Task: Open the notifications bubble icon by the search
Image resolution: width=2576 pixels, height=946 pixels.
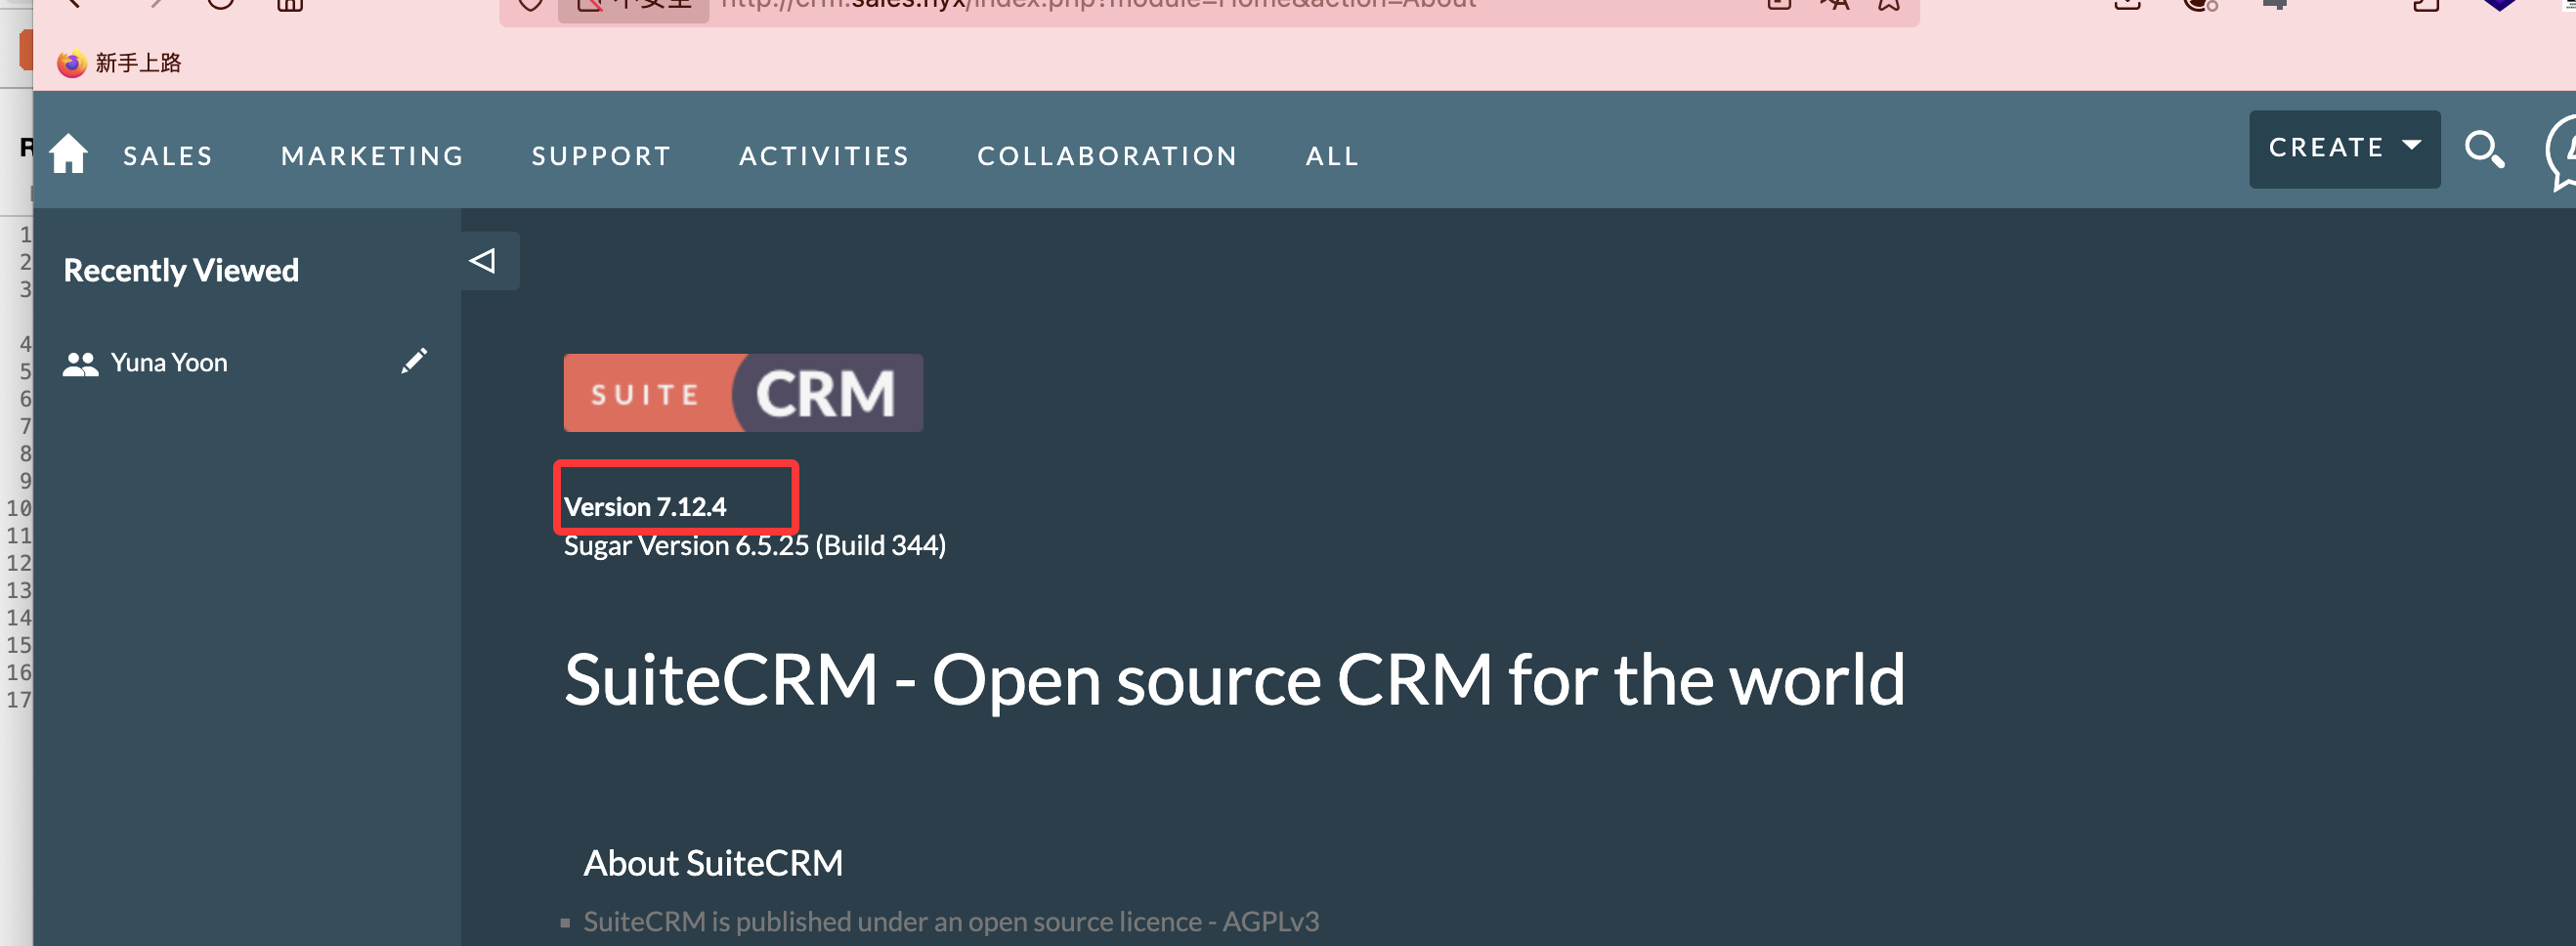Action: [x=2561, y=152]
